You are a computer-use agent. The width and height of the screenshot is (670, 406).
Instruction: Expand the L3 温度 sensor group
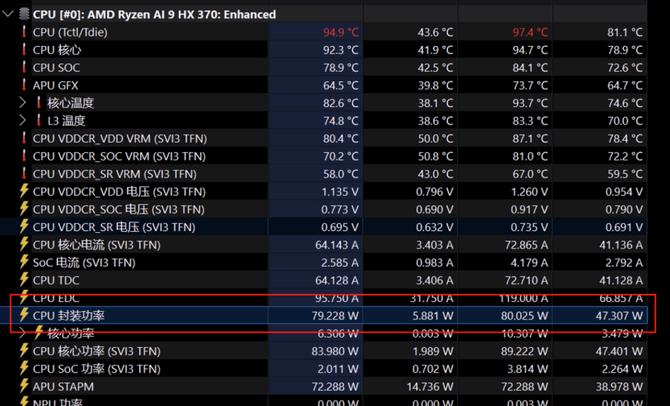tap(23, 121)
